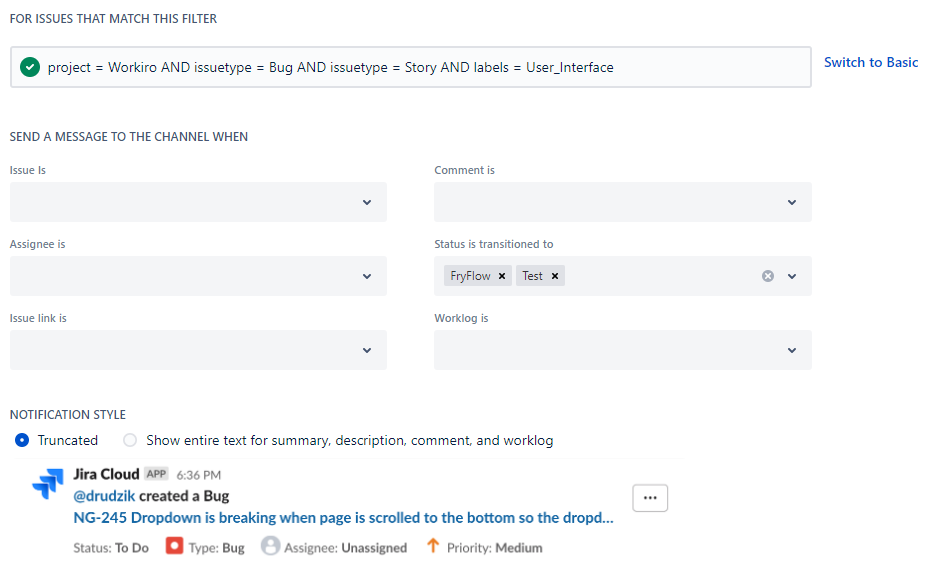Click the 'Status is transitioned to' field label
The width and height of the screenshot is (928, 571).
tap(494, 244)
